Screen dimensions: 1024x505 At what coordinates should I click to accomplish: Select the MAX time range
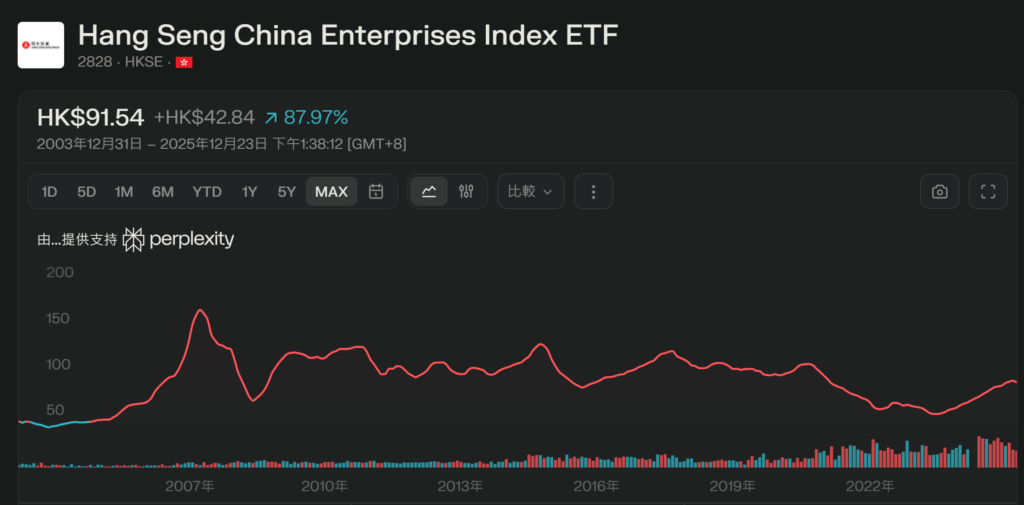[331, 192]
